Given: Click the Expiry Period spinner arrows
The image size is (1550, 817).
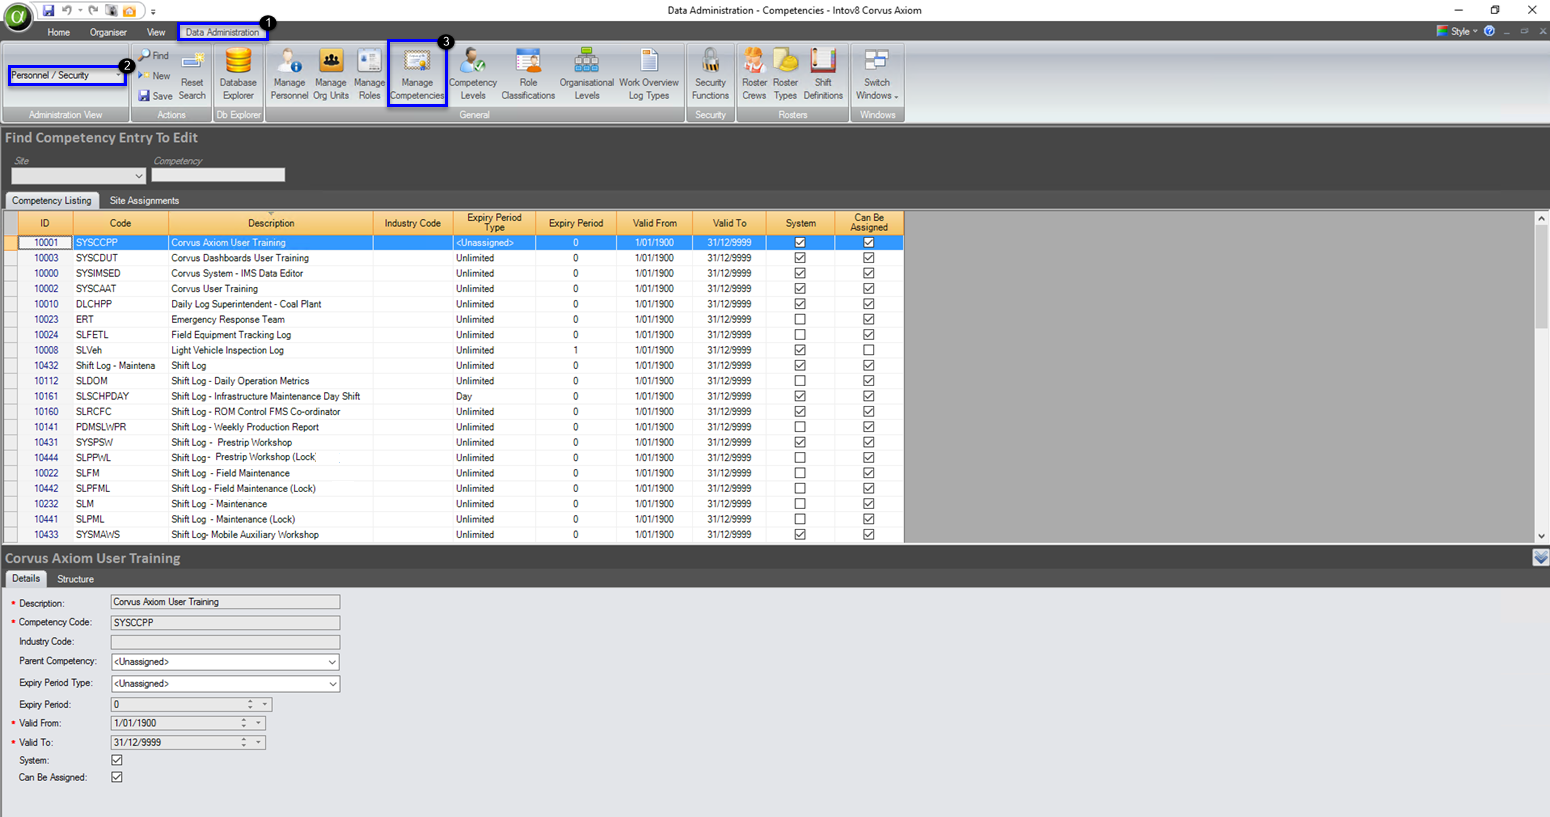Looking at the screenshot, I should 250,704.
